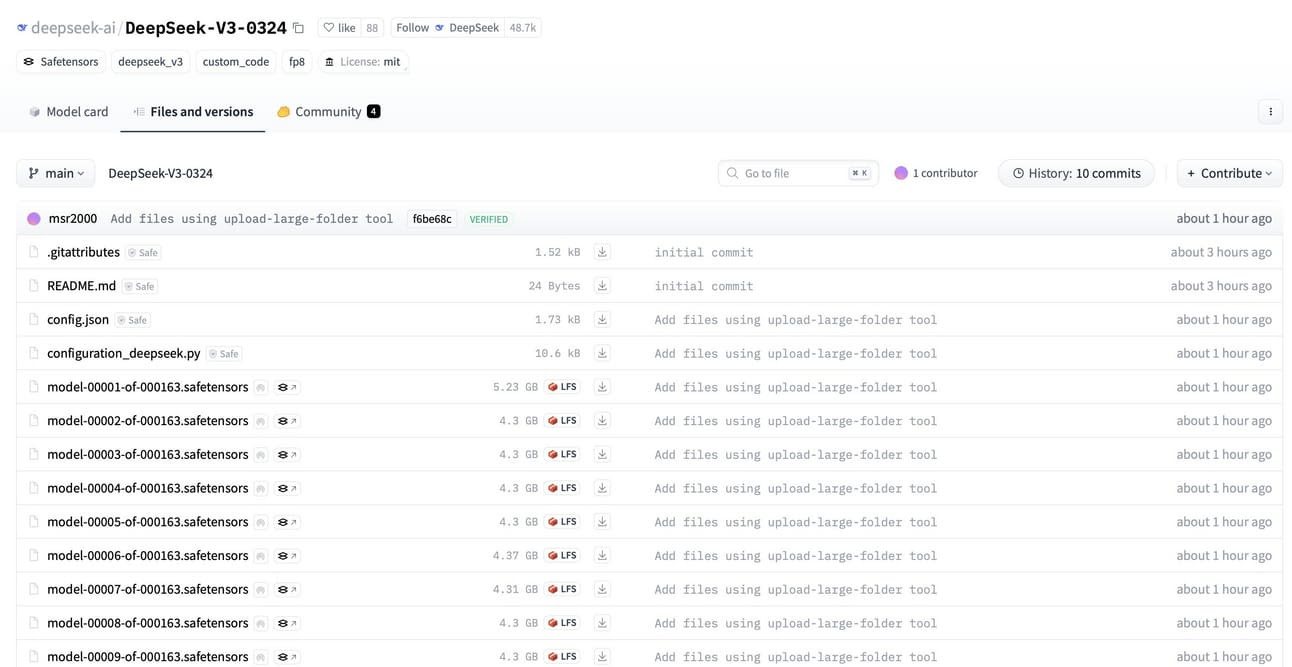Open the deepseek-ai organization link
1292x667 pixels.
[x=73, y=28]
